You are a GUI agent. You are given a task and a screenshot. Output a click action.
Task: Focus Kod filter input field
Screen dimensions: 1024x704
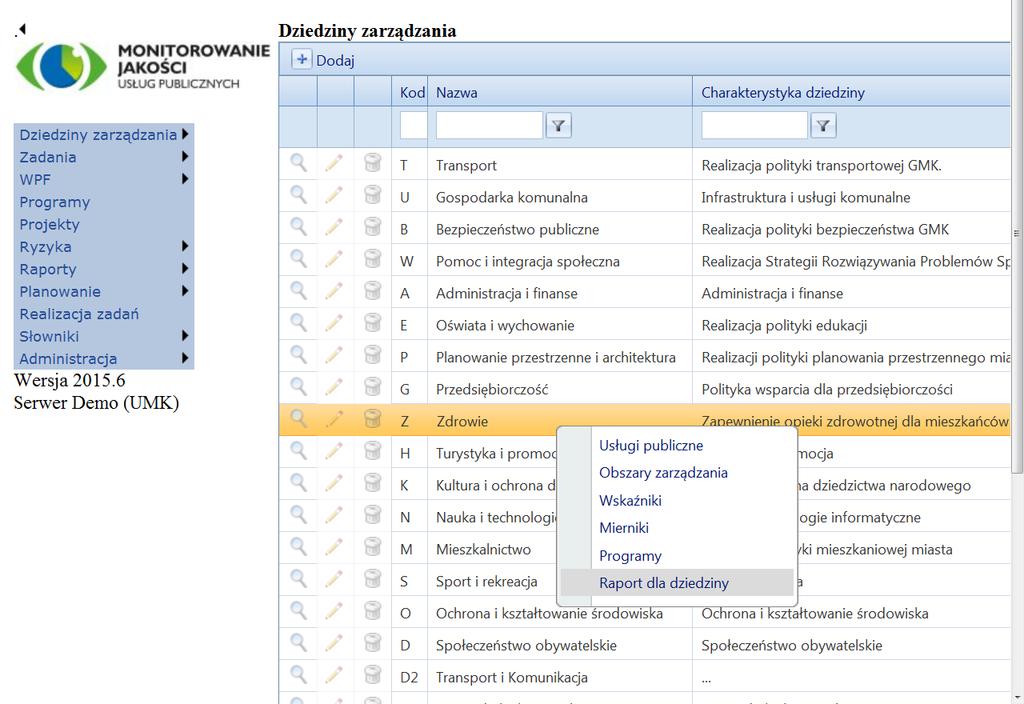pyautogui.click(x=413, y=125)
